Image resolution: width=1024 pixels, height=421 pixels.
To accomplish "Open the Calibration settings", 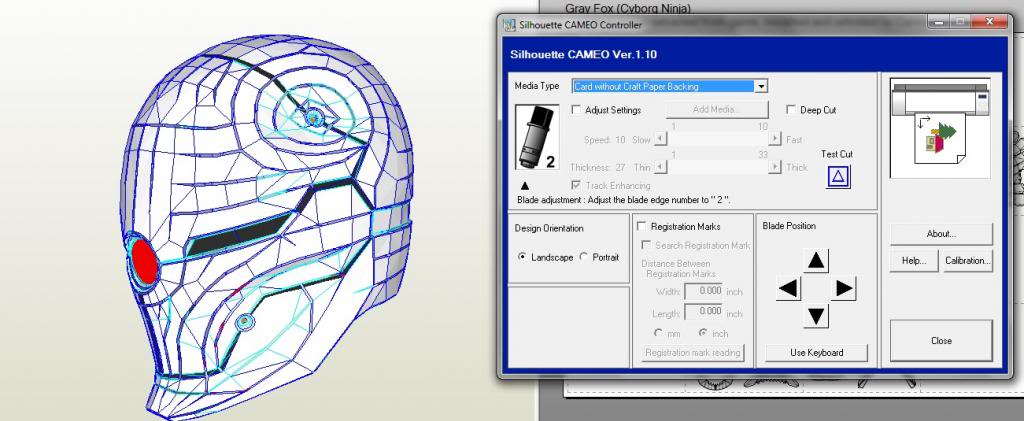I will pos(967,260).
